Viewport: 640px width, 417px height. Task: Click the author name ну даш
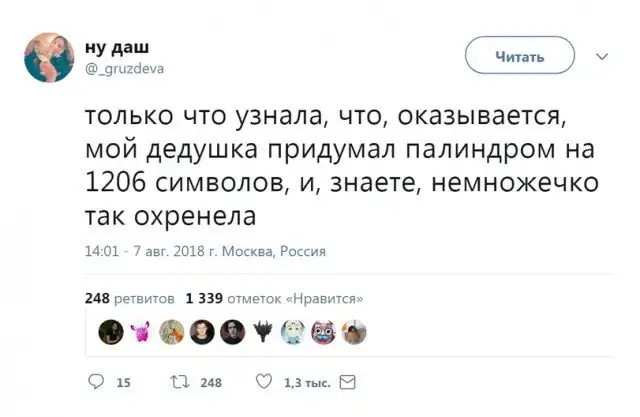pos(111,49)
